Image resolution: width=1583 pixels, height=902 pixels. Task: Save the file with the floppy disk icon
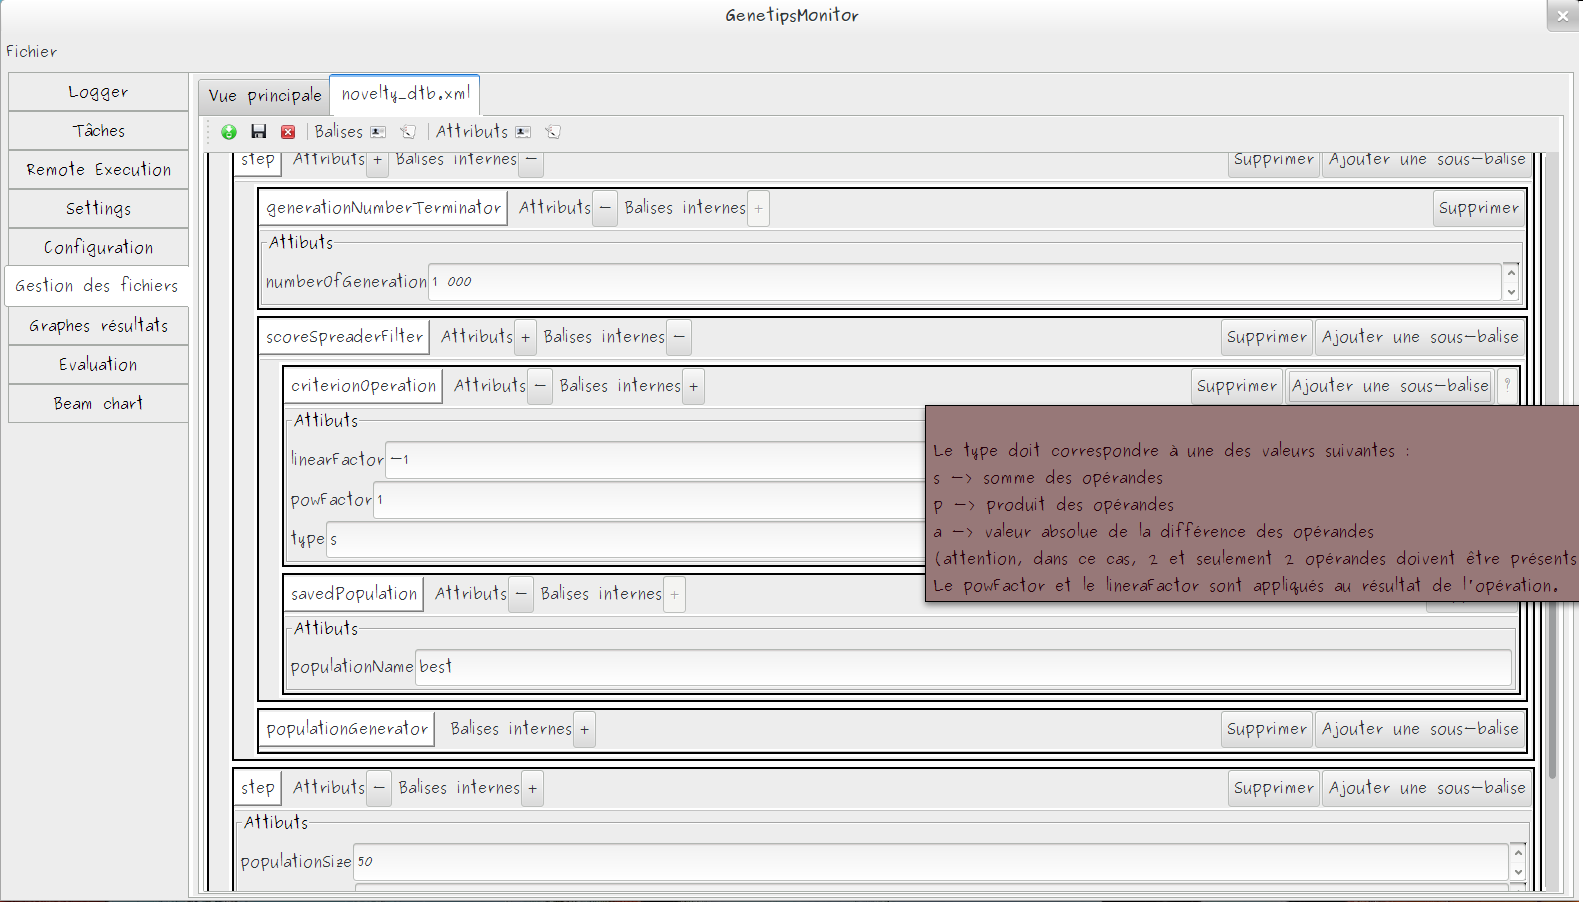point(259,132)
